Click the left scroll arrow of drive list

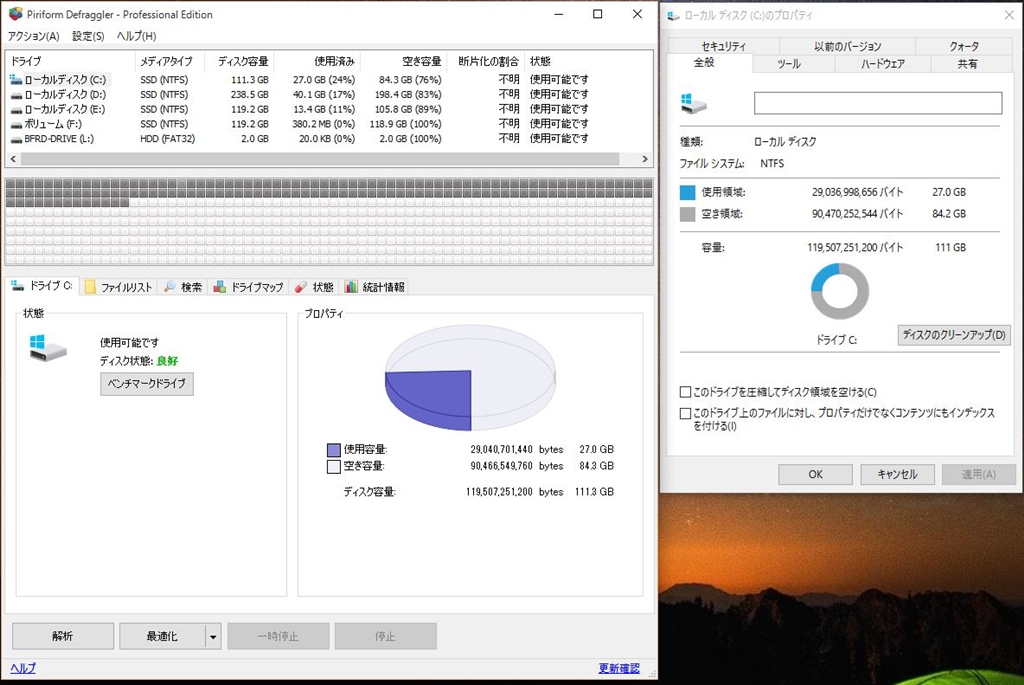tap(13, 159)
